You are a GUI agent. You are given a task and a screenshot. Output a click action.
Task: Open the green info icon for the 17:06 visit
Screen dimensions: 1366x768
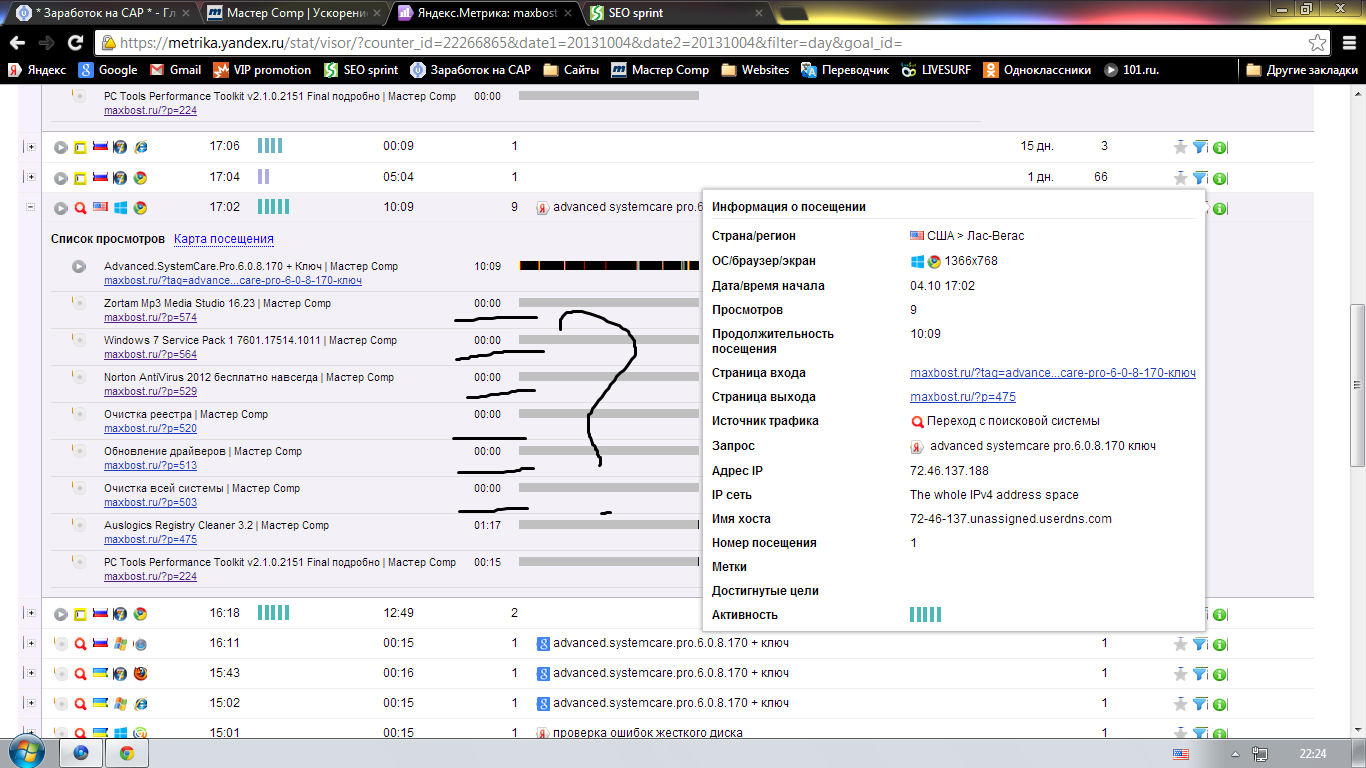coord(1219,148)
